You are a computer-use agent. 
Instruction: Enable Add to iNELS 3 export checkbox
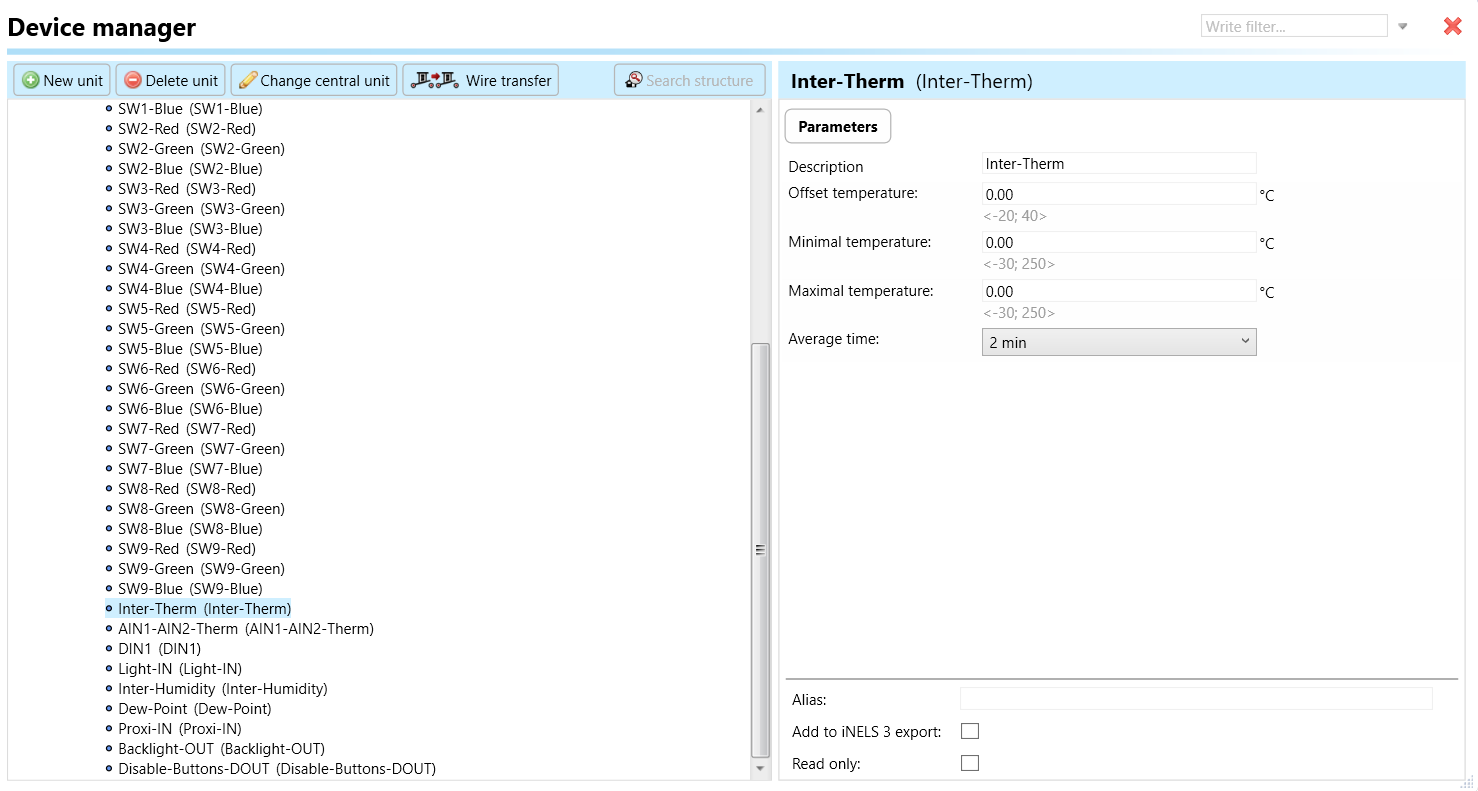pyautogui.click(x=969, y=731)
